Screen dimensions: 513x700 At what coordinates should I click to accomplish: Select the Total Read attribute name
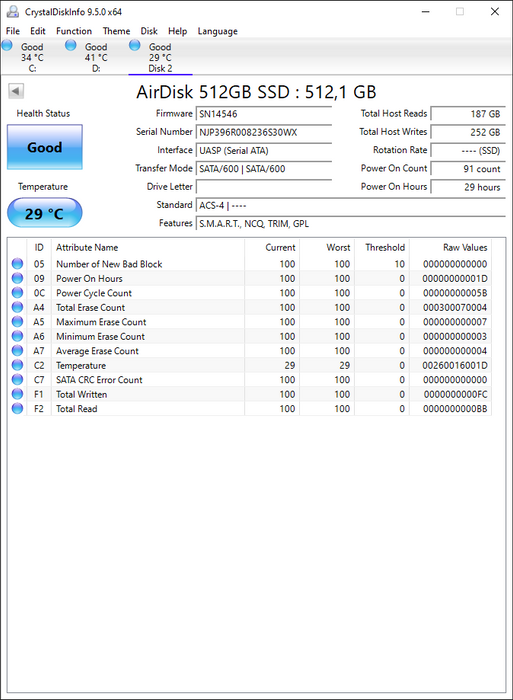76,409
